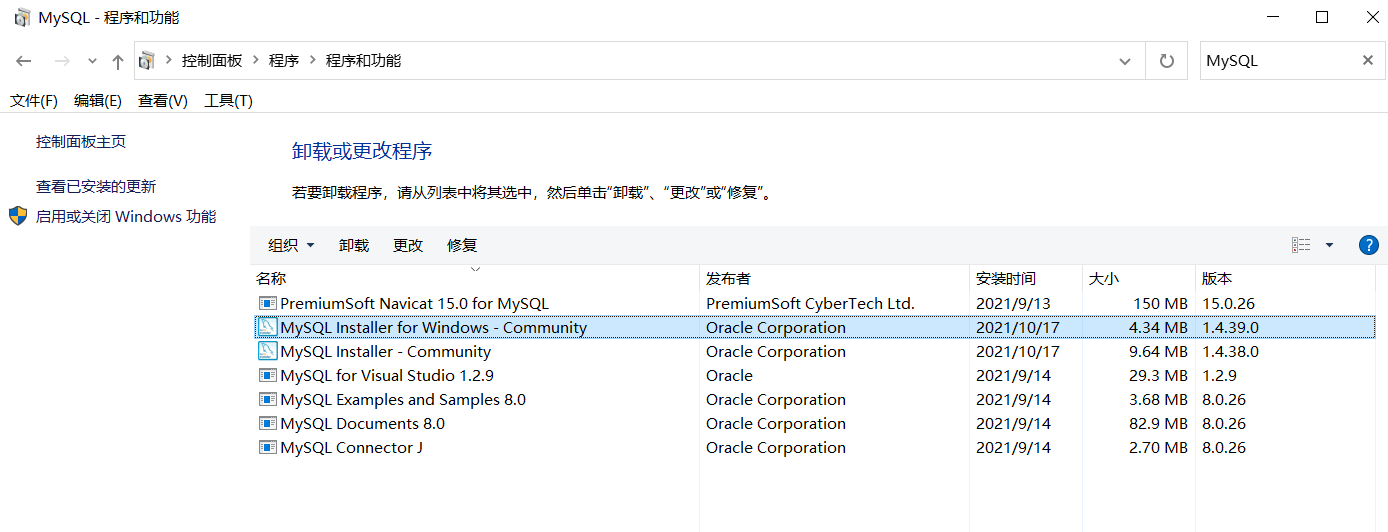Open 控制面板主页 link
The image size is (1388, 532).
tap(81, 142)
